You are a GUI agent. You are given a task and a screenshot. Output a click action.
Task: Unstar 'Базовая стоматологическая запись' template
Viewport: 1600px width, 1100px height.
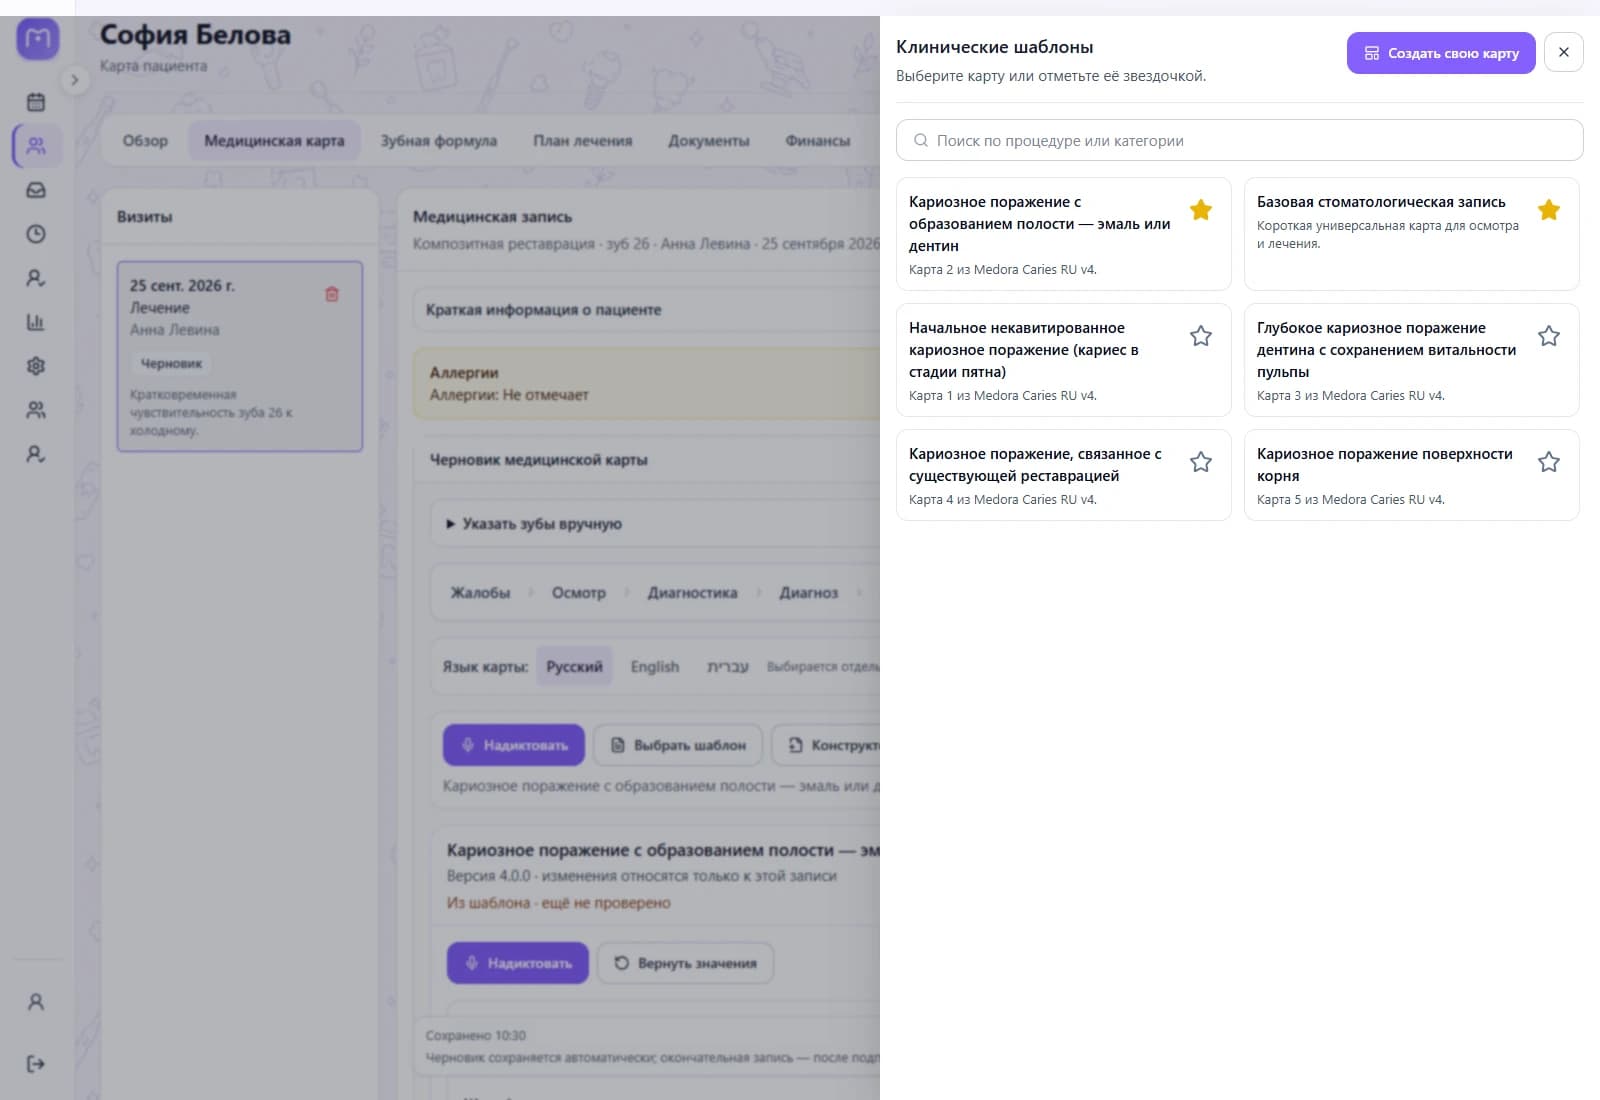(x=1549, y=210)
